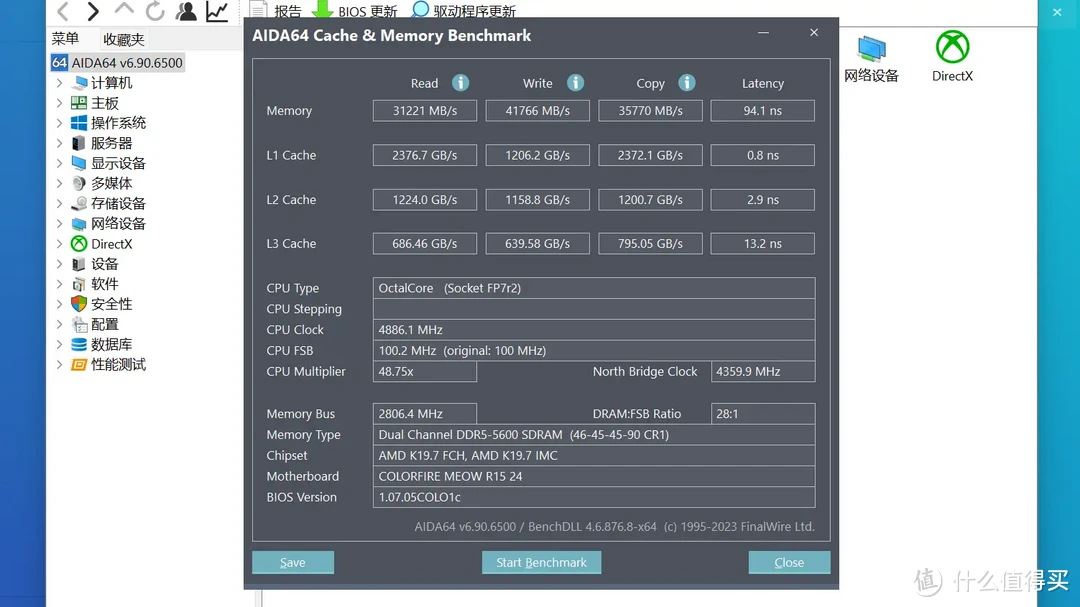Image resolution: width=1080 pixels, height=607 pixels.
Task: Click the Start Benchmark button
Action: click(541, 562)
